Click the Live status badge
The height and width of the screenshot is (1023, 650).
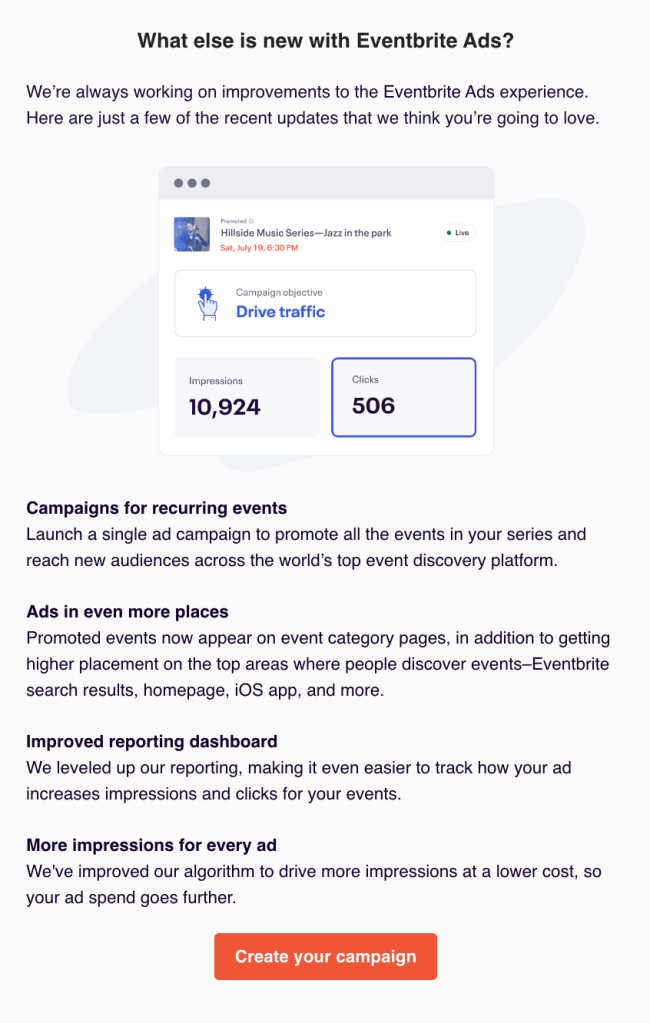[x=456, y=233]
